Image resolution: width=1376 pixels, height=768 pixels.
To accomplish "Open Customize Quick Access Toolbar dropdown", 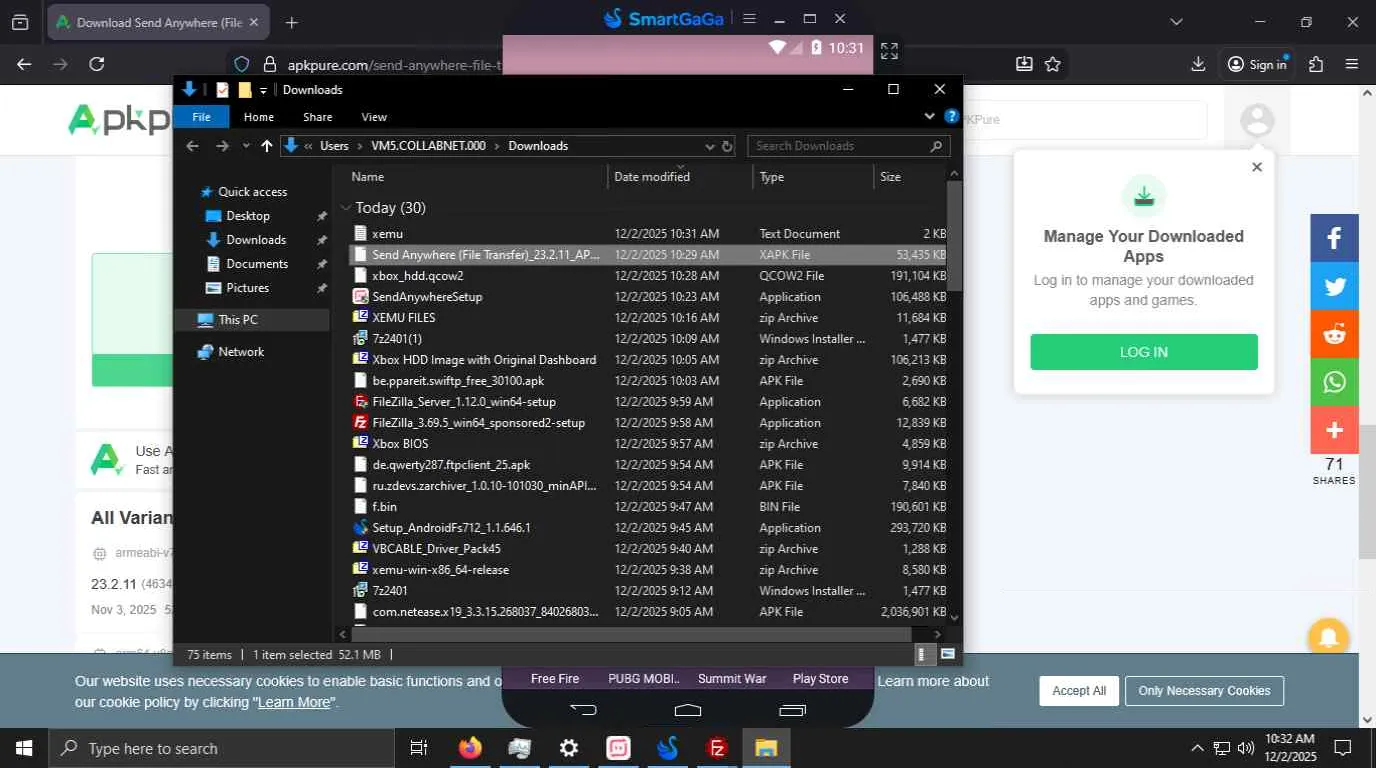I will point(264,90).
